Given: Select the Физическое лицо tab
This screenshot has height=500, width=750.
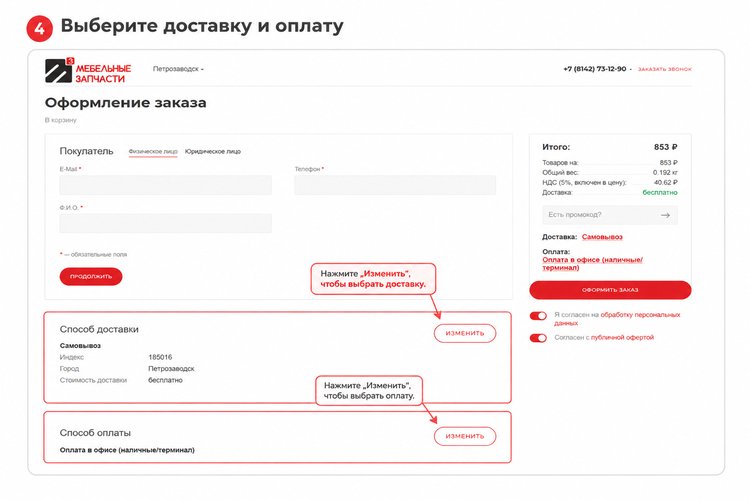Looking at the screenshot, I should pyautogui.click(x=153, y=151).
